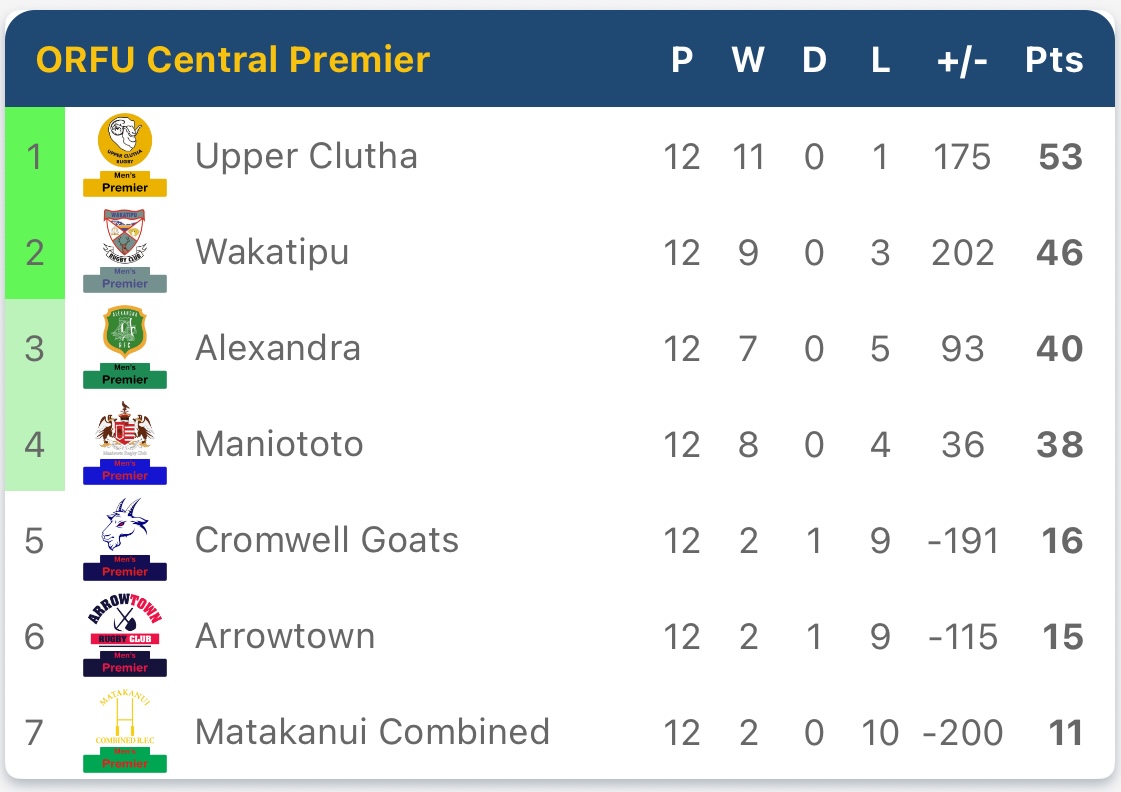The image size is (1121, 792).
Task: Go to Maniototo team page
Action: 279,444
